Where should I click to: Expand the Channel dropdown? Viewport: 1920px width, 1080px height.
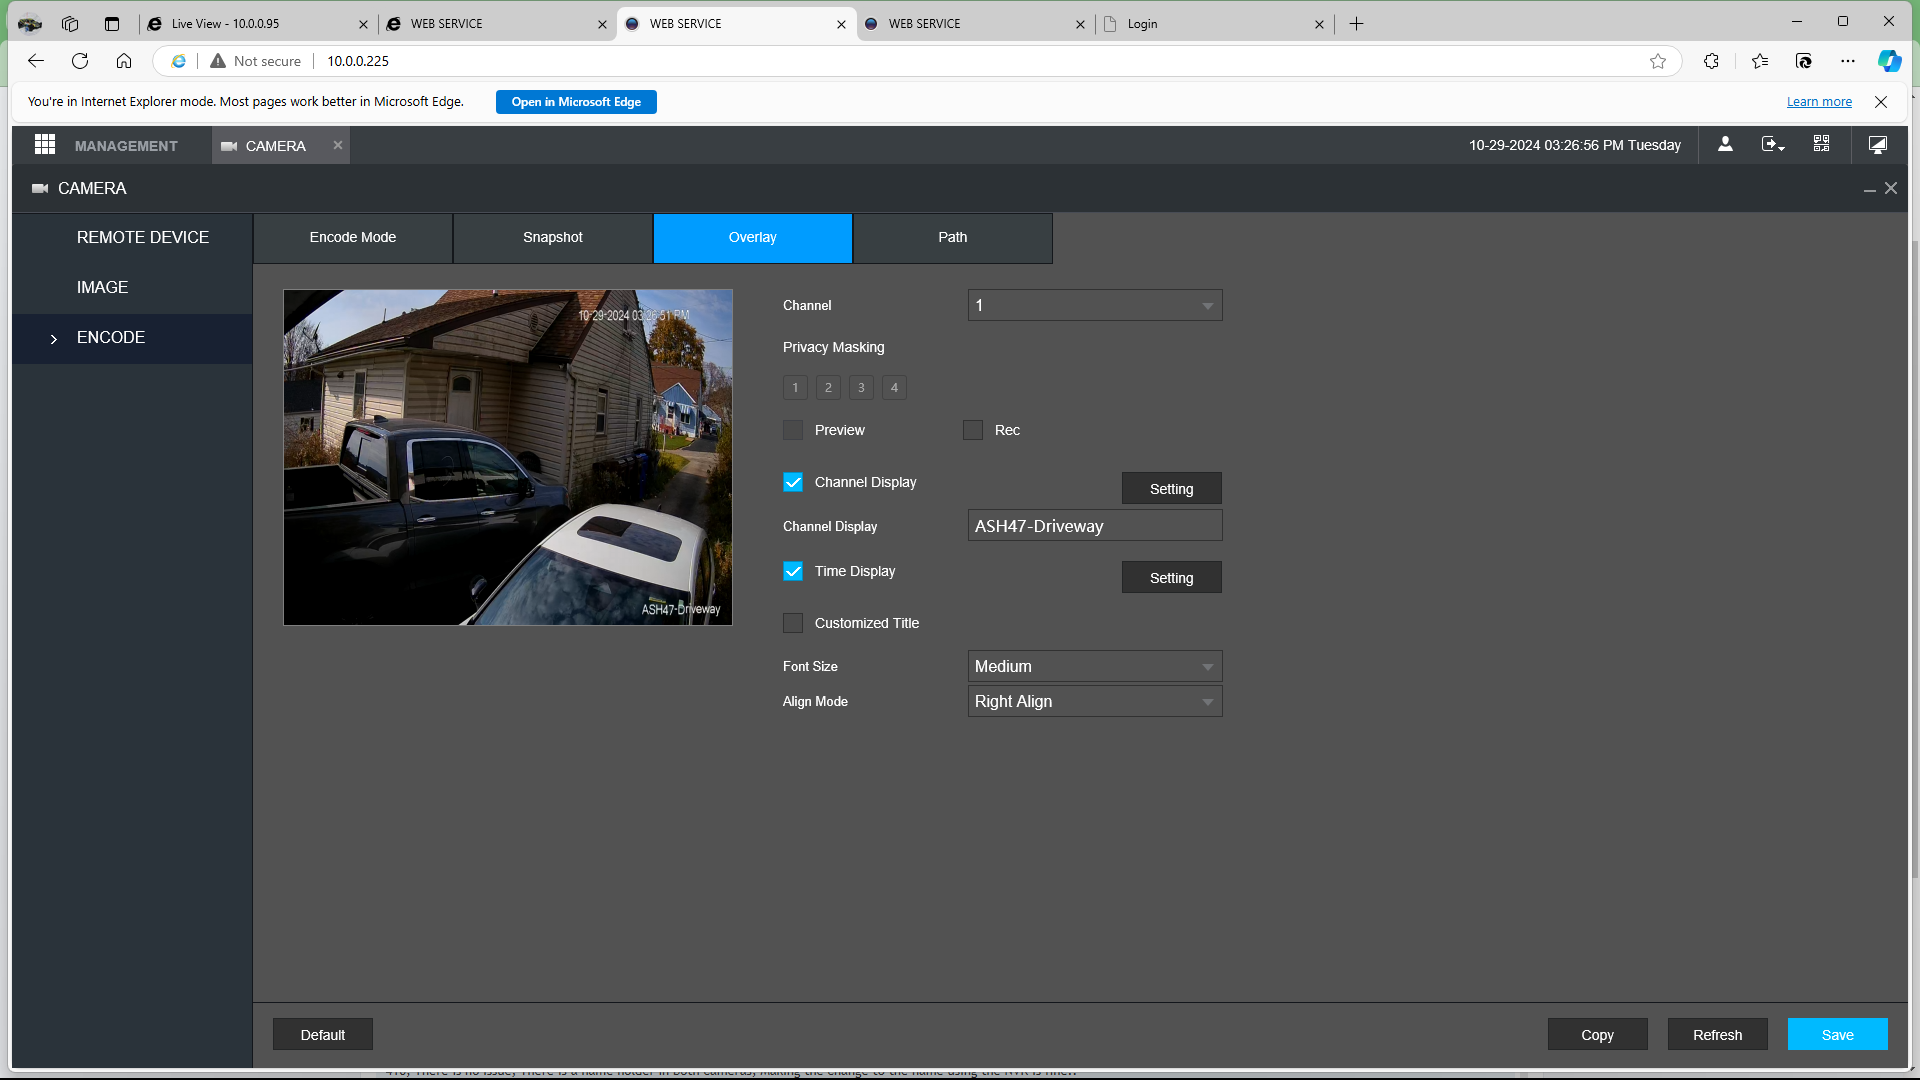1095,305
